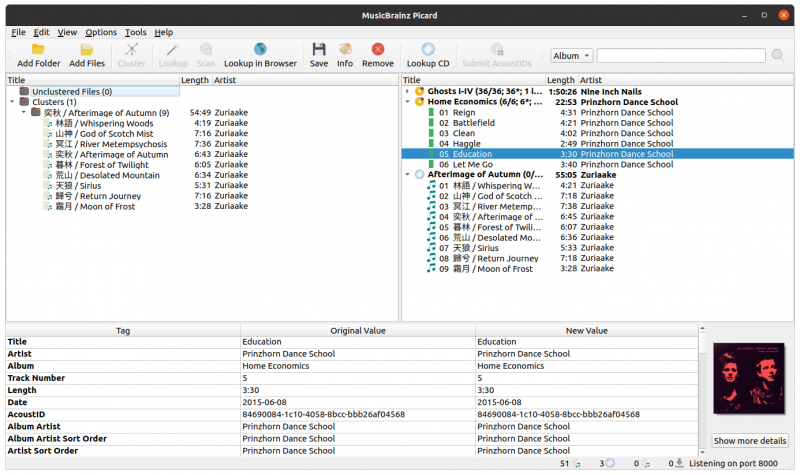
Task: Click the Add Folder toolbar icon
Action: click(x=38, y=49)
